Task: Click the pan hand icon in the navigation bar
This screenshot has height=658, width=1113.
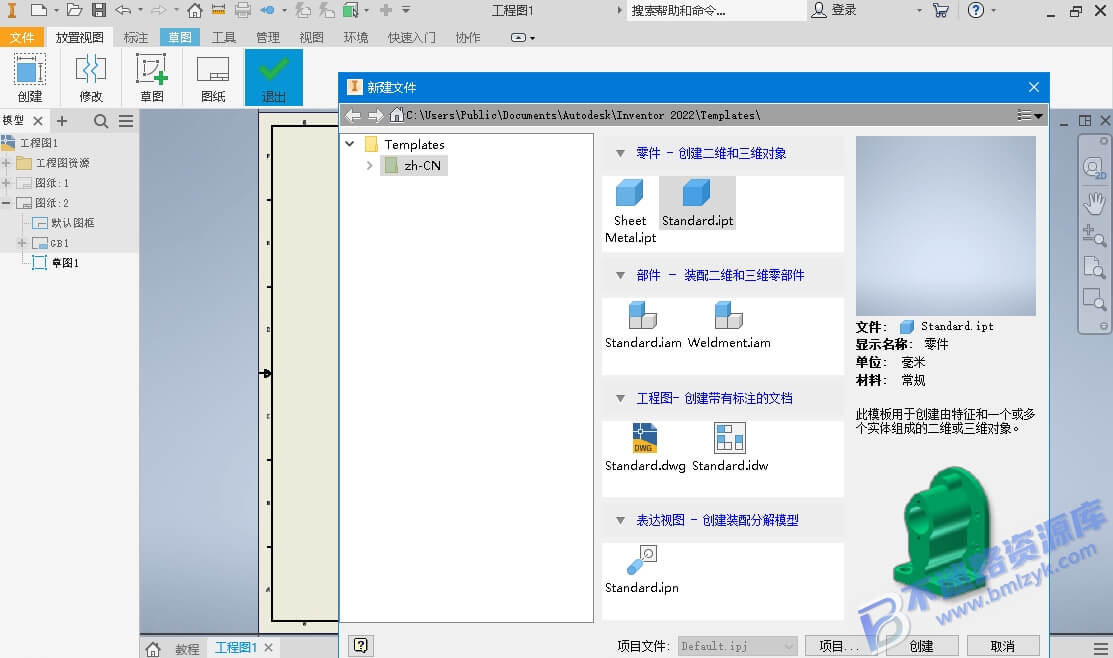Action: [1094, 203]
